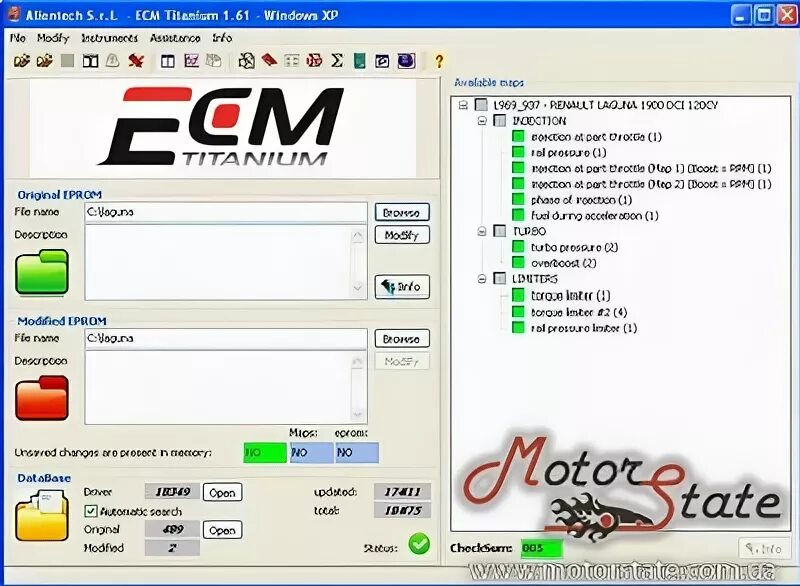800x586 pixels.
Task: Click the red eraser-shaped toolbar icon
Action: point(269,61)
